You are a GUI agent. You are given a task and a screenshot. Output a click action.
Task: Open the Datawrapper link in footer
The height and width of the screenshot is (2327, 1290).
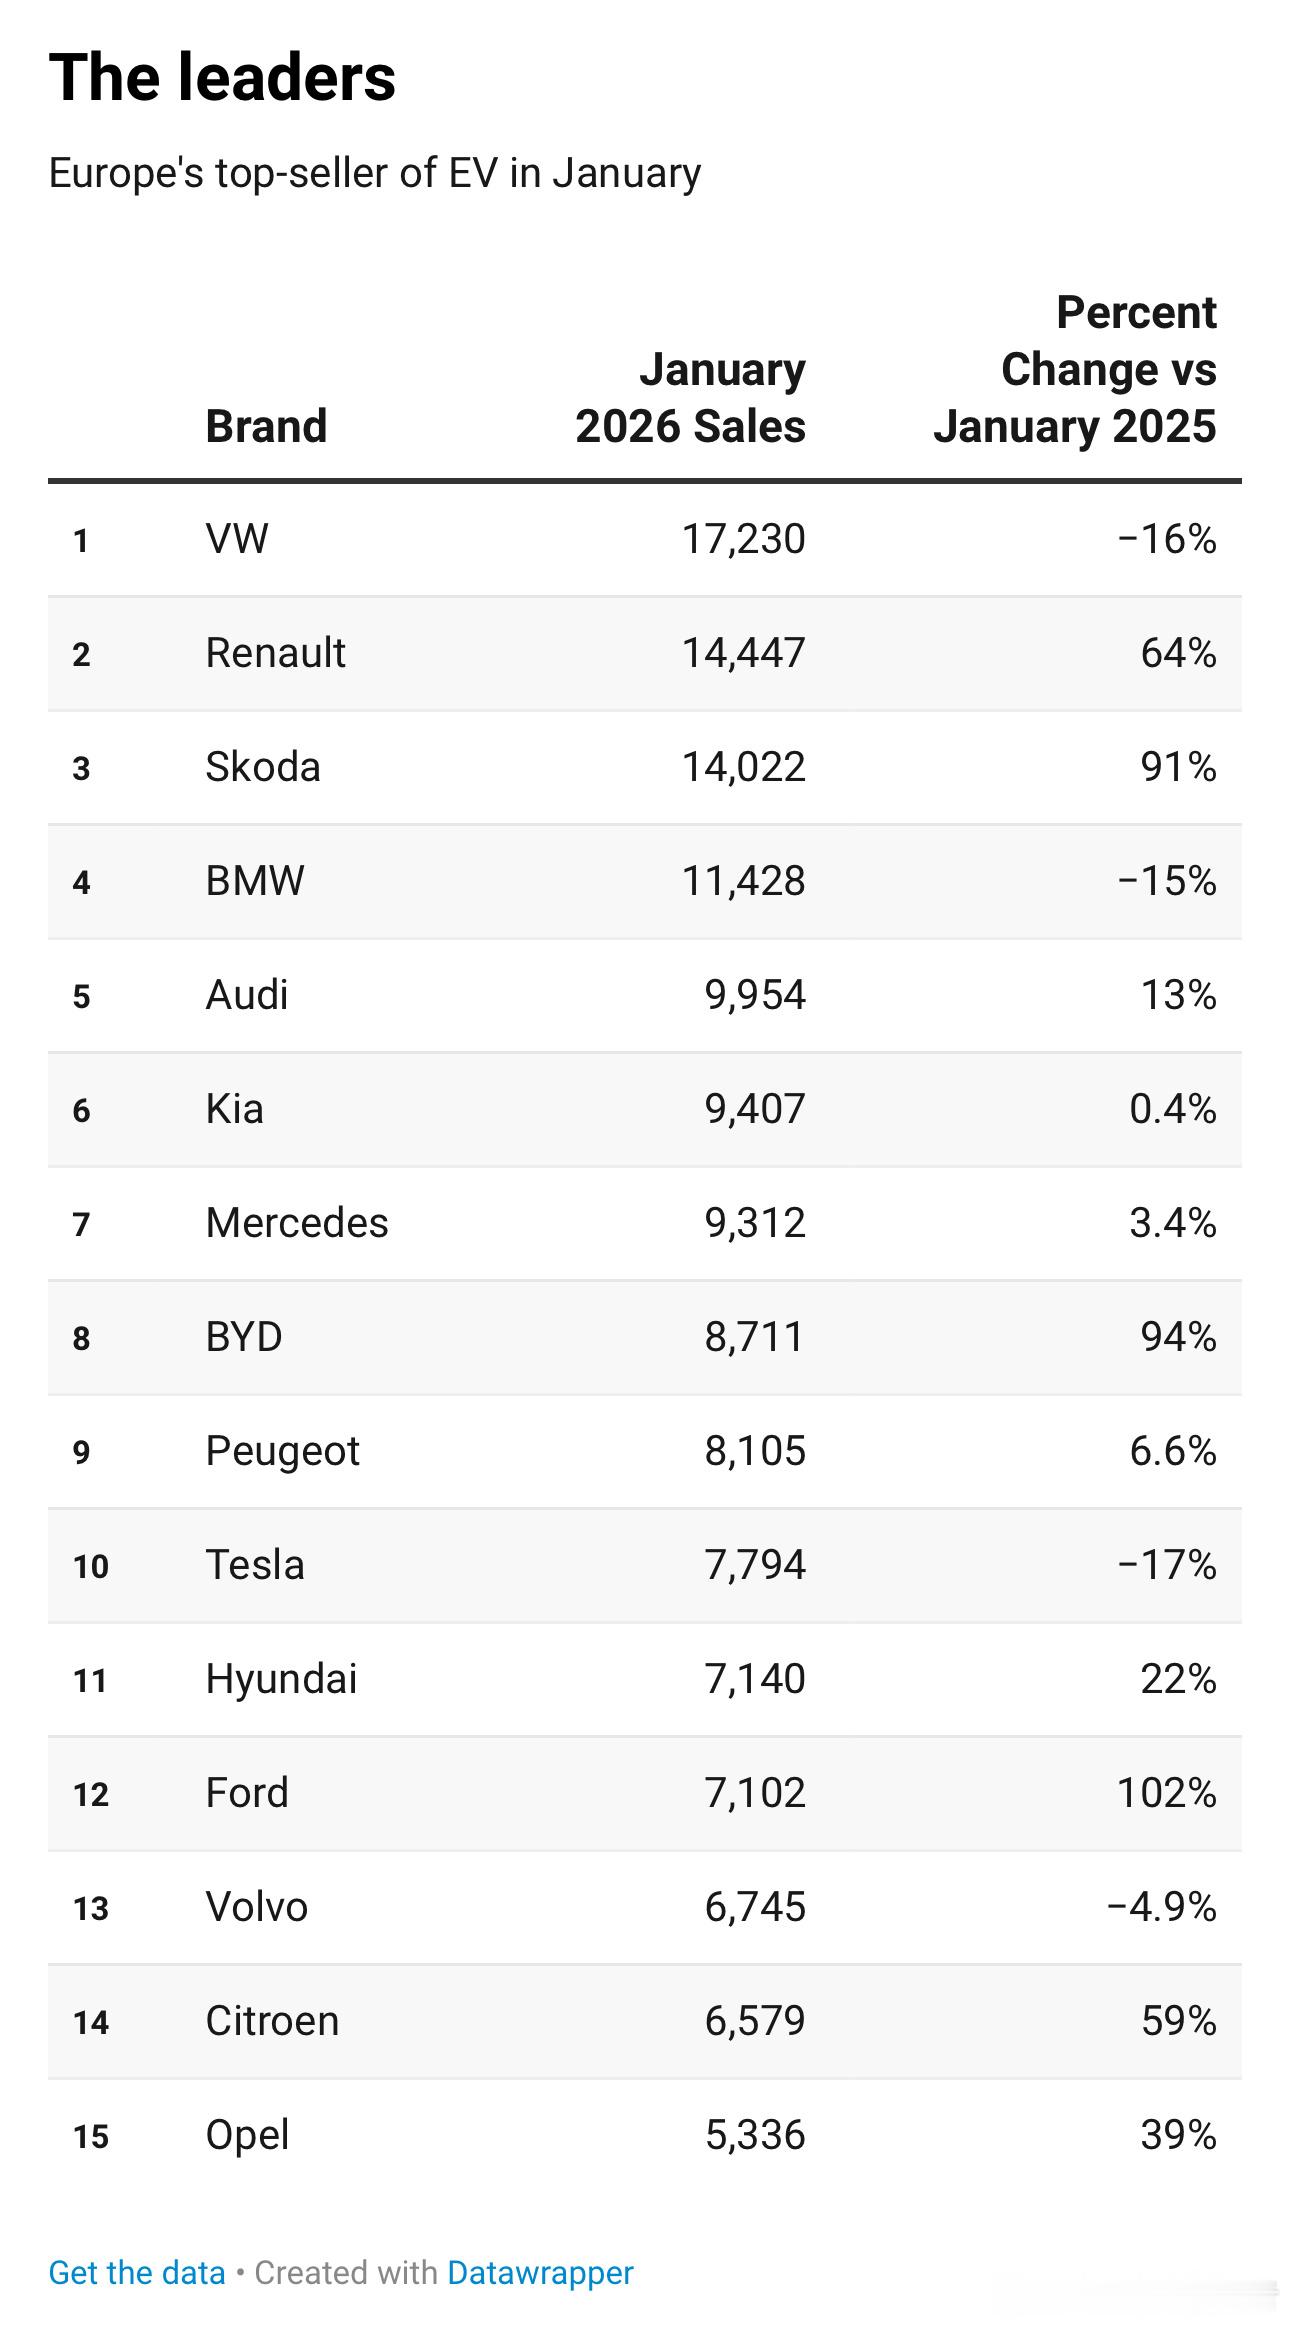(x=540, y=2272)
